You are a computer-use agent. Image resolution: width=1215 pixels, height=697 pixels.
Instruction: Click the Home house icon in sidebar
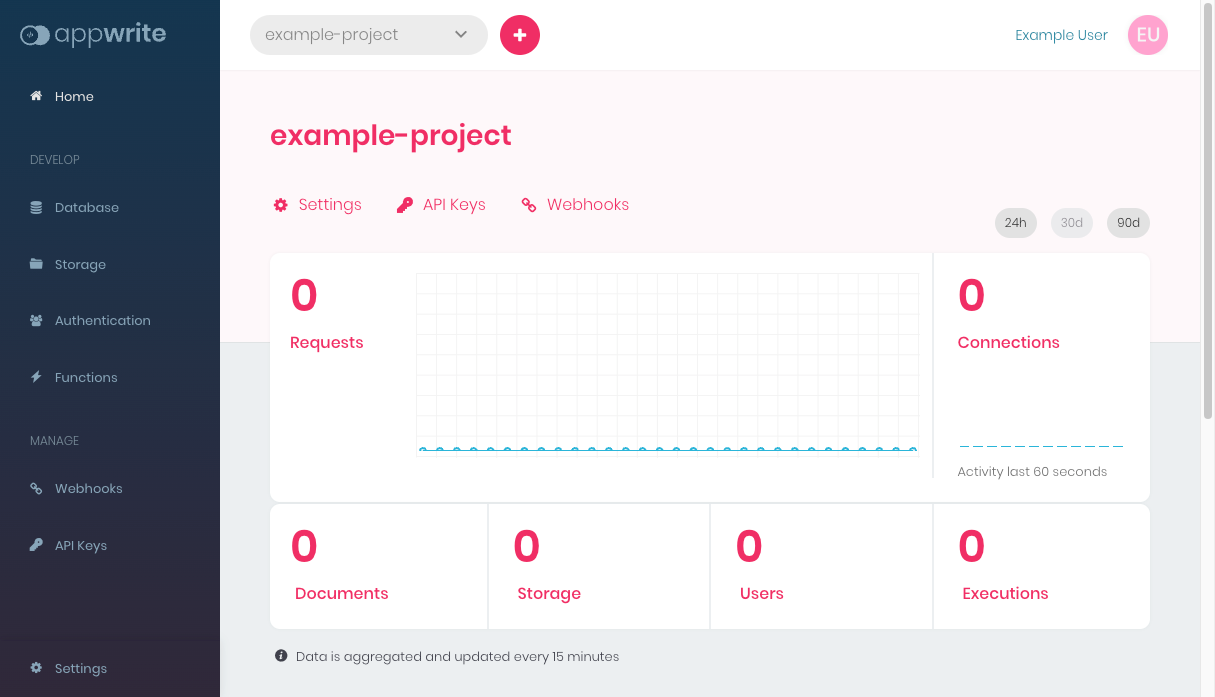tap(36, 96)
